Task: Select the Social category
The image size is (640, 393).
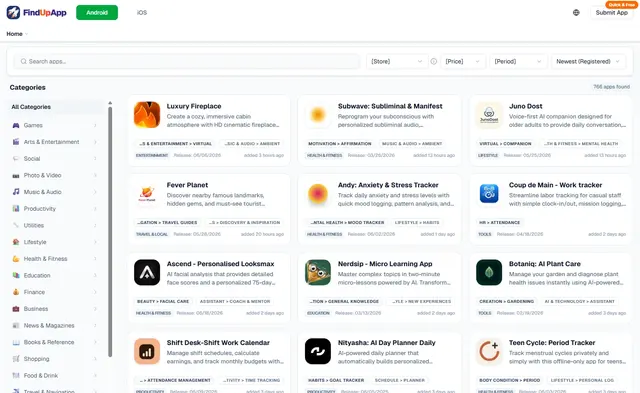Action: coord(56,159)
